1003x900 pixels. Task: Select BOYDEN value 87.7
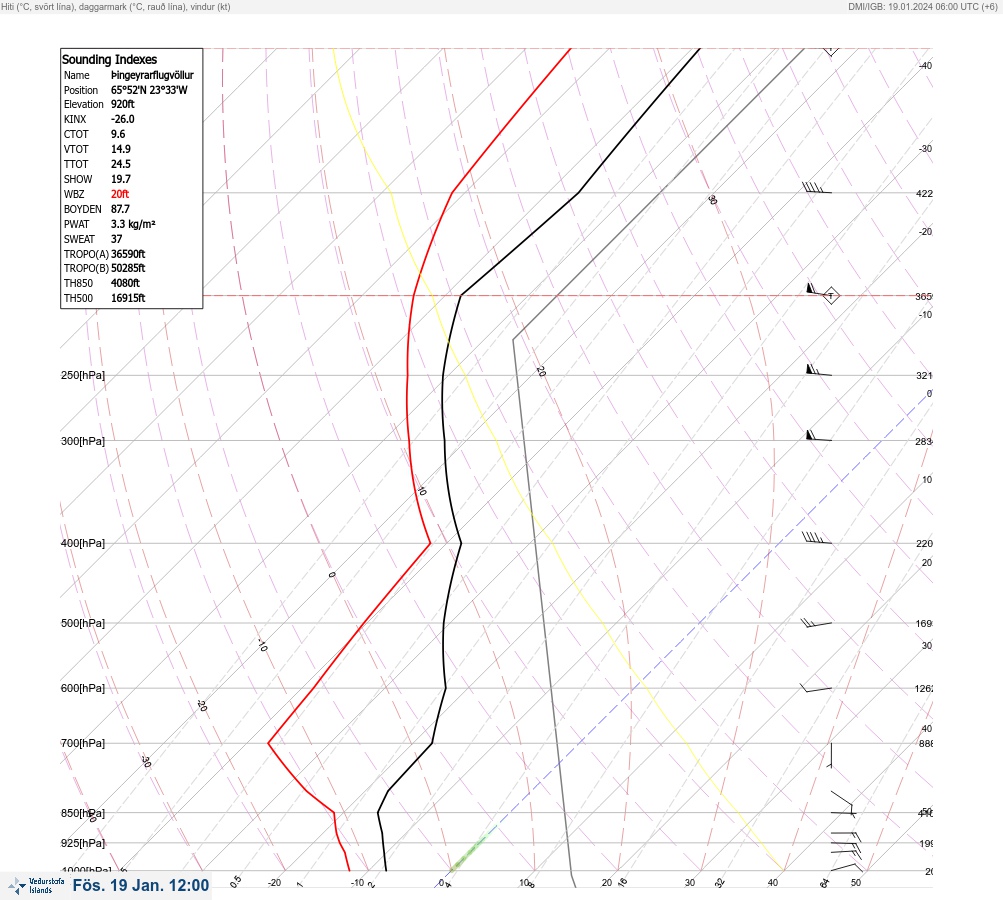(x=120, y=209)
